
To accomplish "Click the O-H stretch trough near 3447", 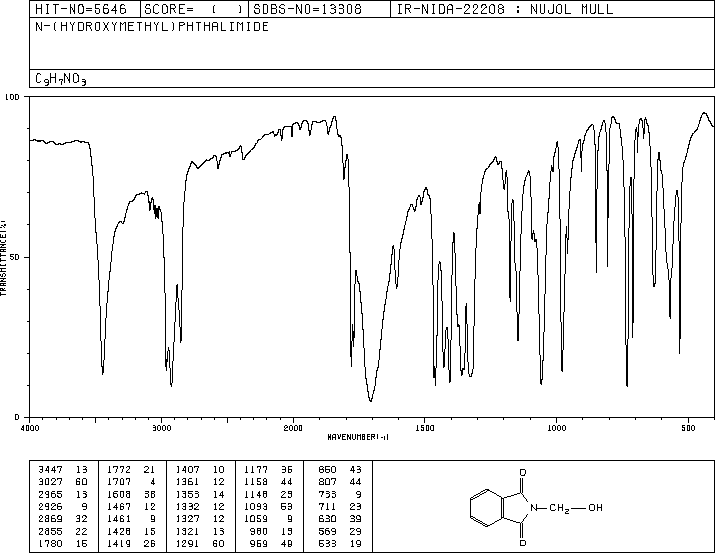I will pyautogui.click(x=103, y=372).
